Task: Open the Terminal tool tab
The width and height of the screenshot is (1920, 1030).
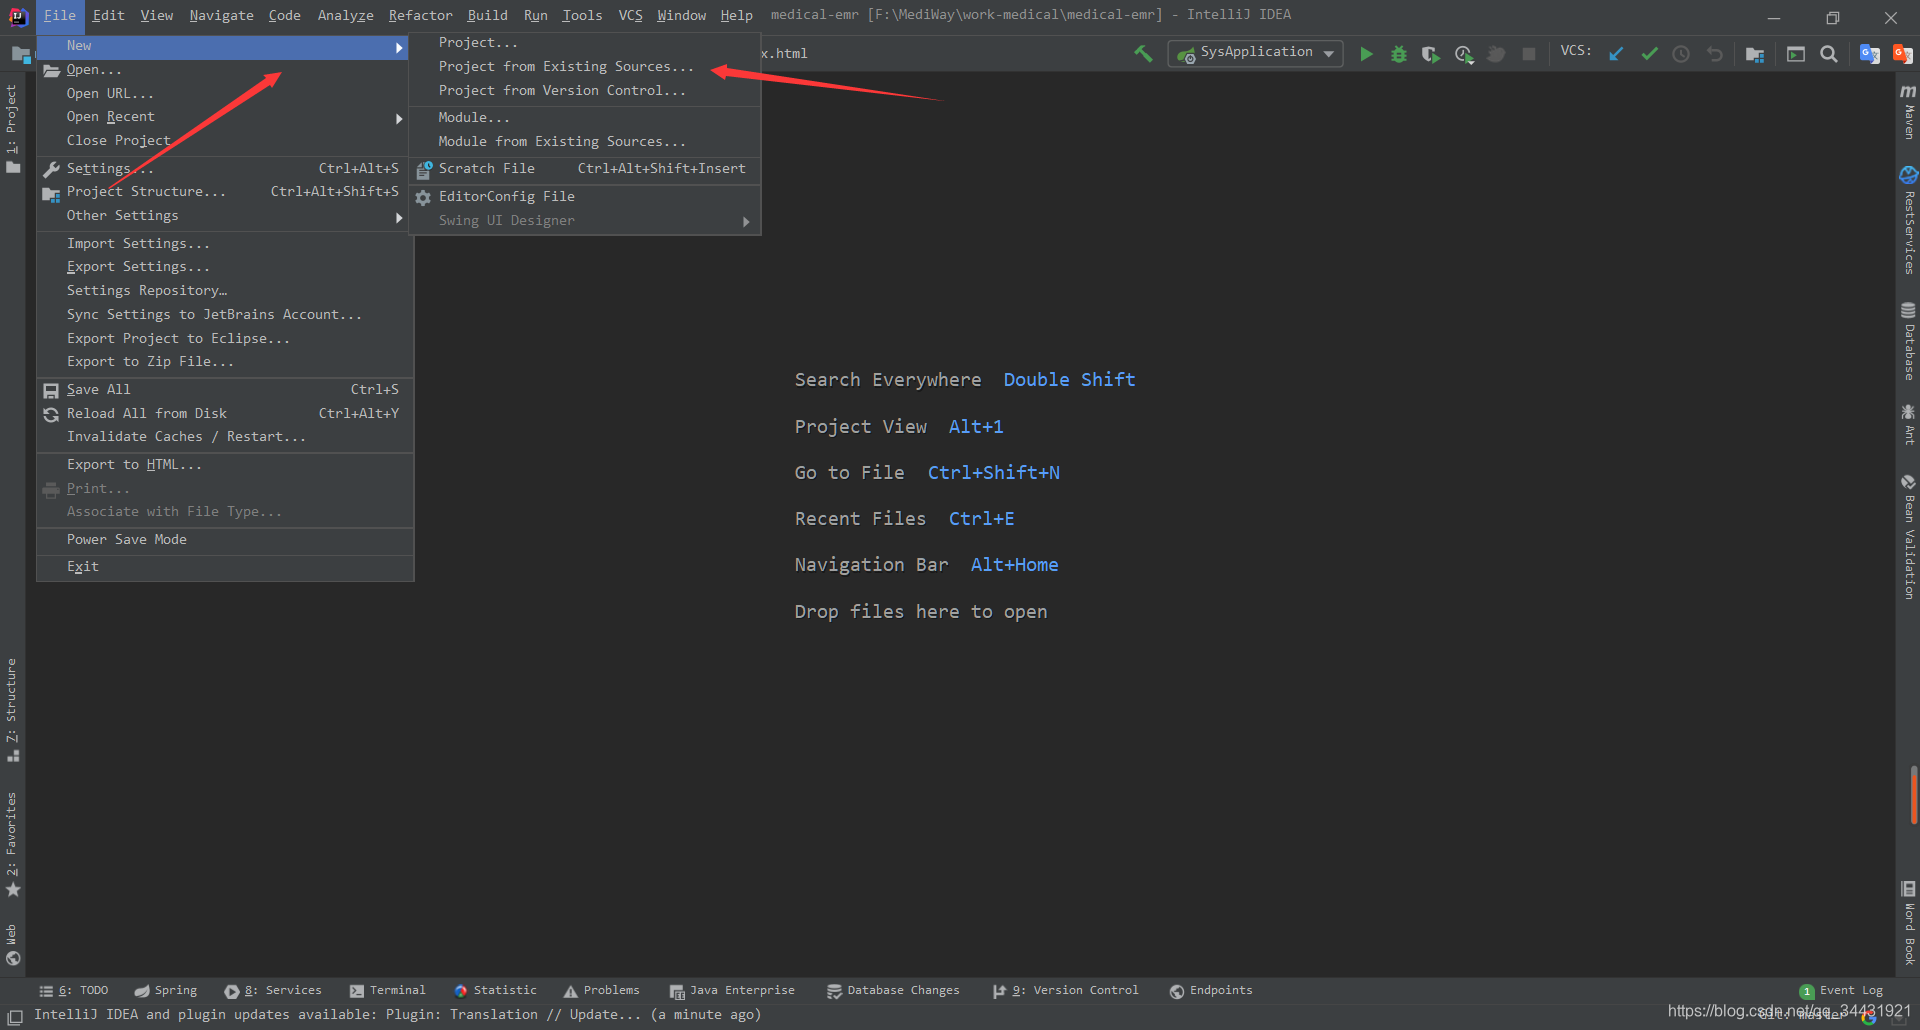Action: point(387,991)
